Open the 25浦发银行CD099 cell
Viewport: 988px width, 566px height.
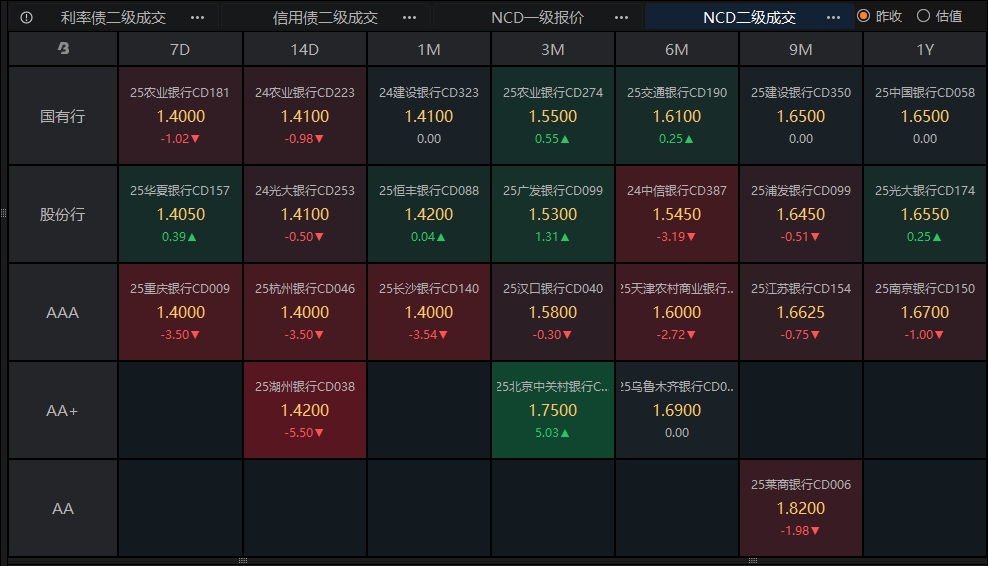tap(801, 214)
